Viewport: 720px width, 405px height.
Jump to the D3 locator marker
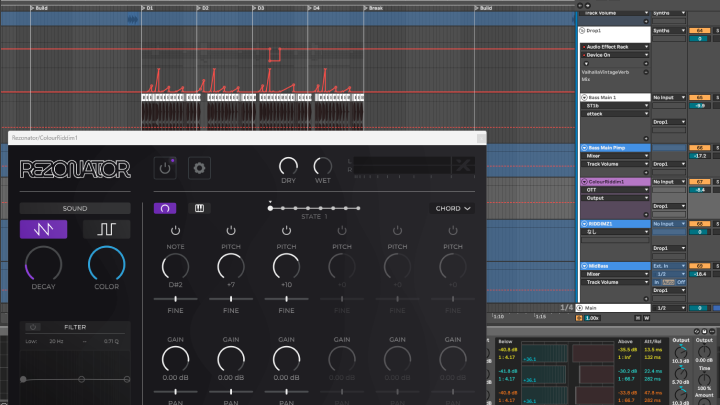click(259, 8)
